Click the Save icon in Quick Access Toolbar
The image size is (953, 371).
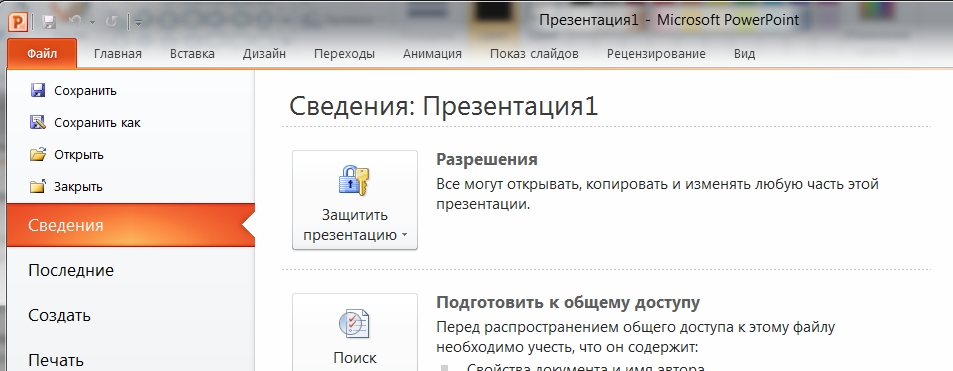(x=49, y=22)
